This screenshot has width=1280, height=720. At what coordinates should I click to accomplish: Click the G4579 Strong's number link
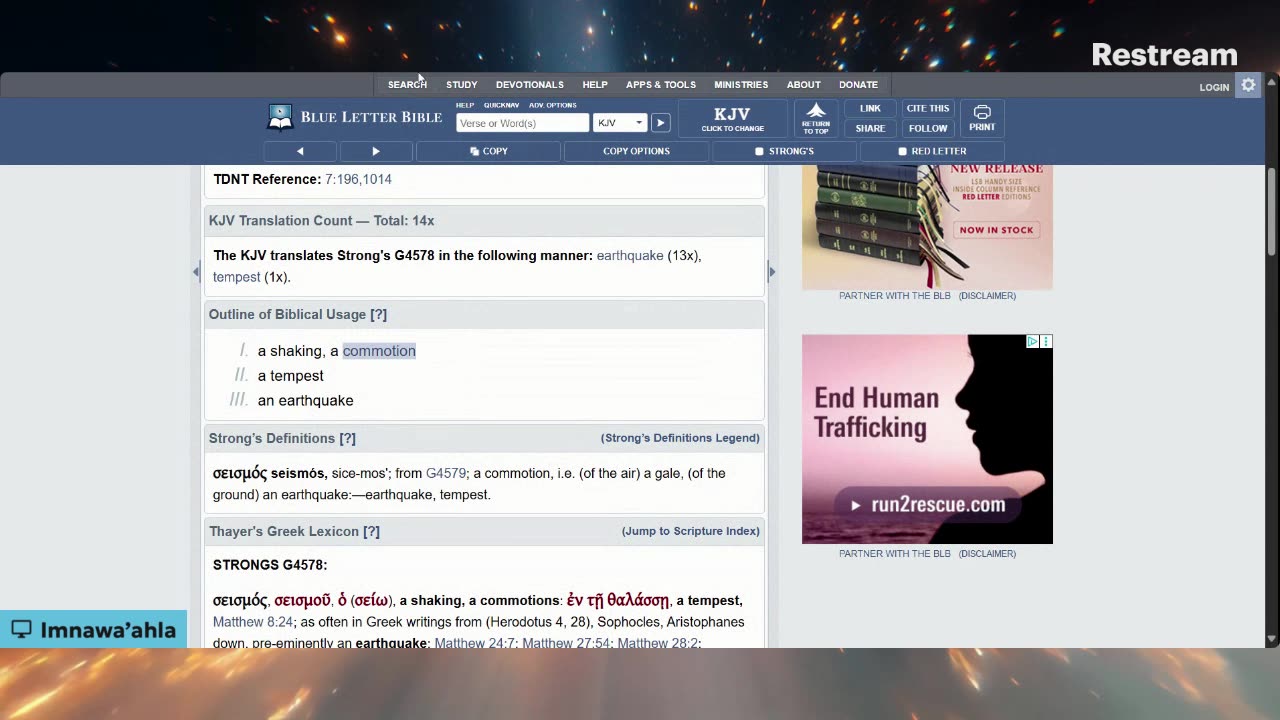[x=446, y=473]
